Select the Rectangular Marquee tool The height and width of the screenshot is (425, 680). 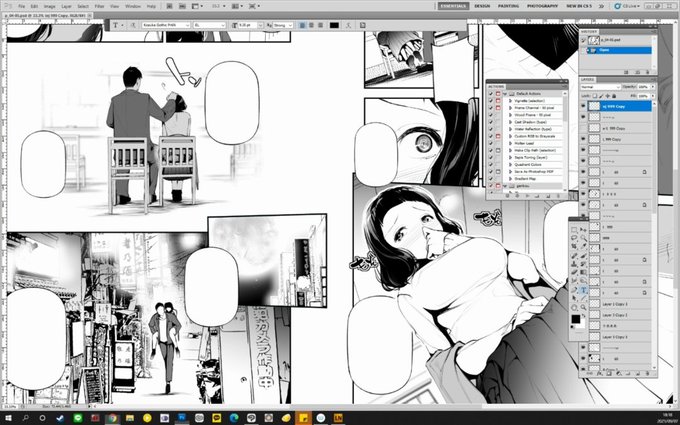click(x=574, y=230)
